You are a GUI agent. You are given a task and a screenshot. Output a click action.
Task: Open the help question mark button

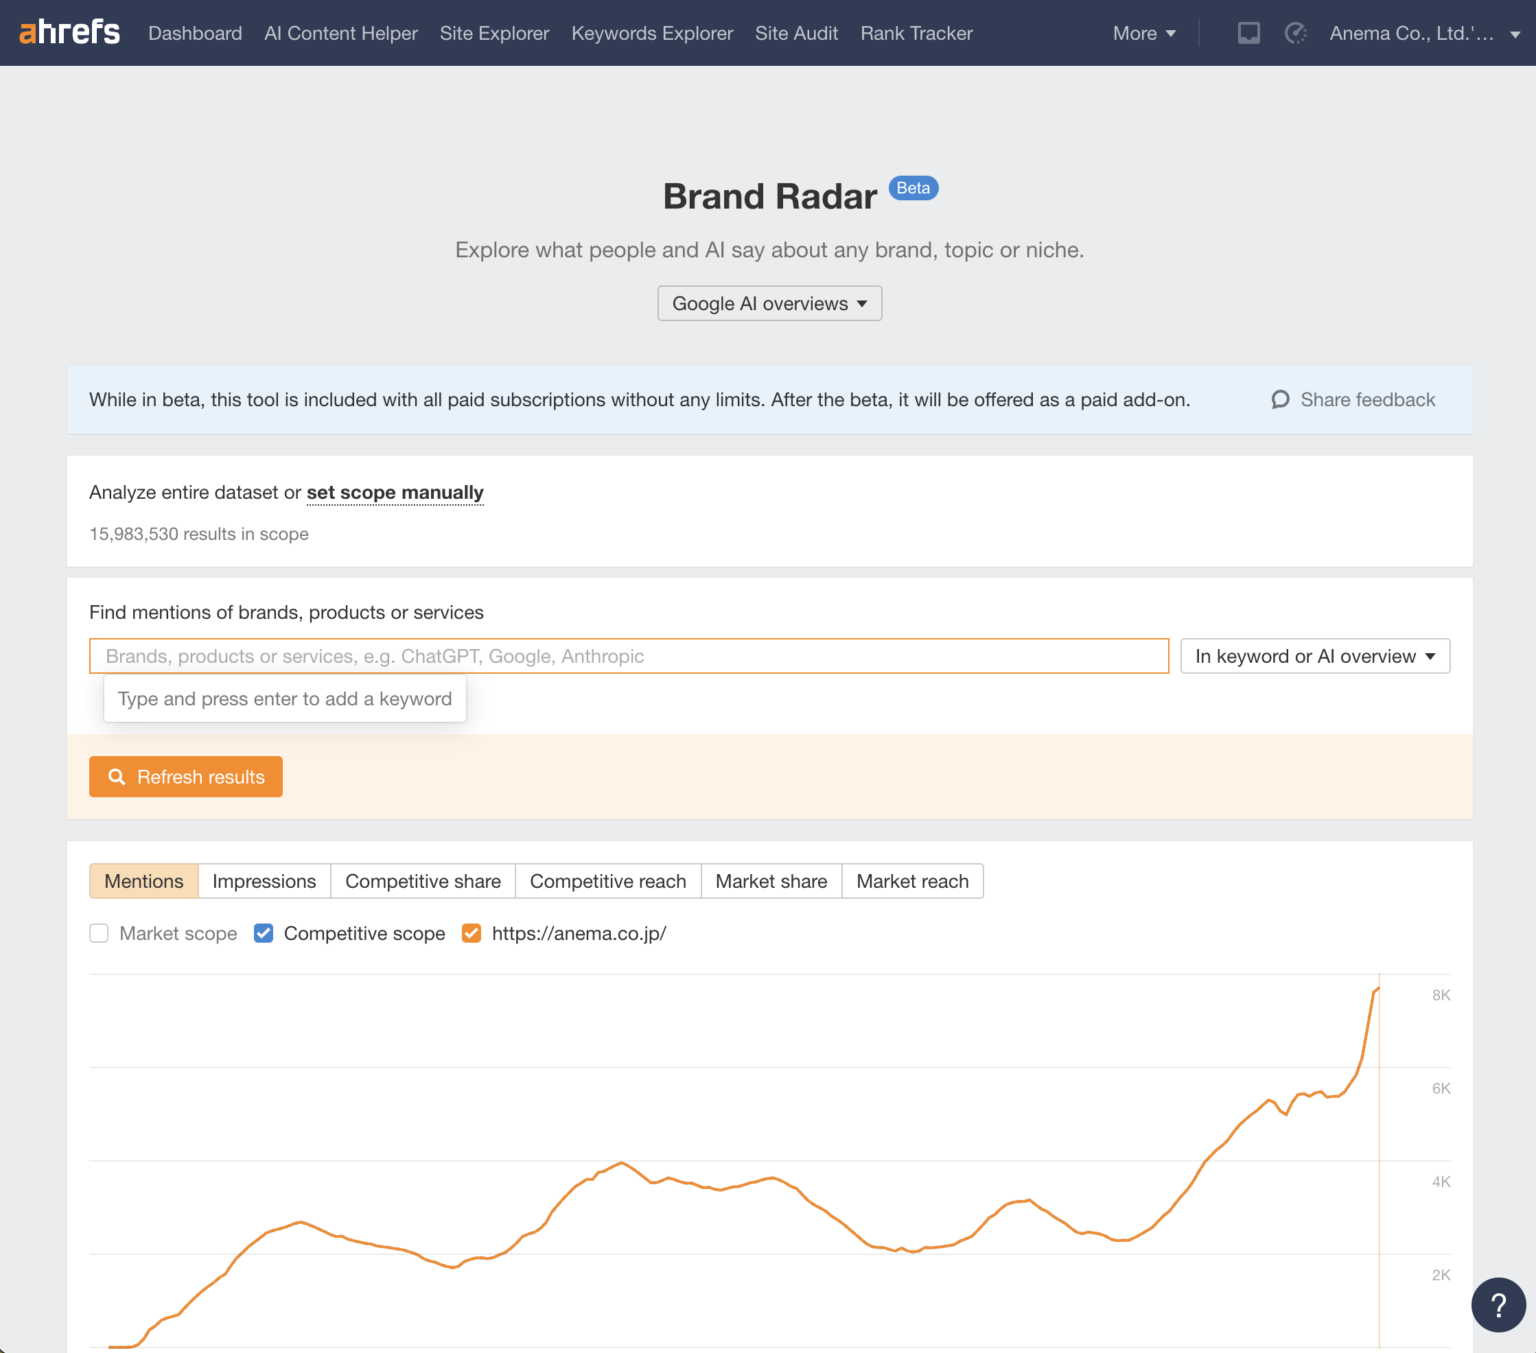(1497, 1304)
